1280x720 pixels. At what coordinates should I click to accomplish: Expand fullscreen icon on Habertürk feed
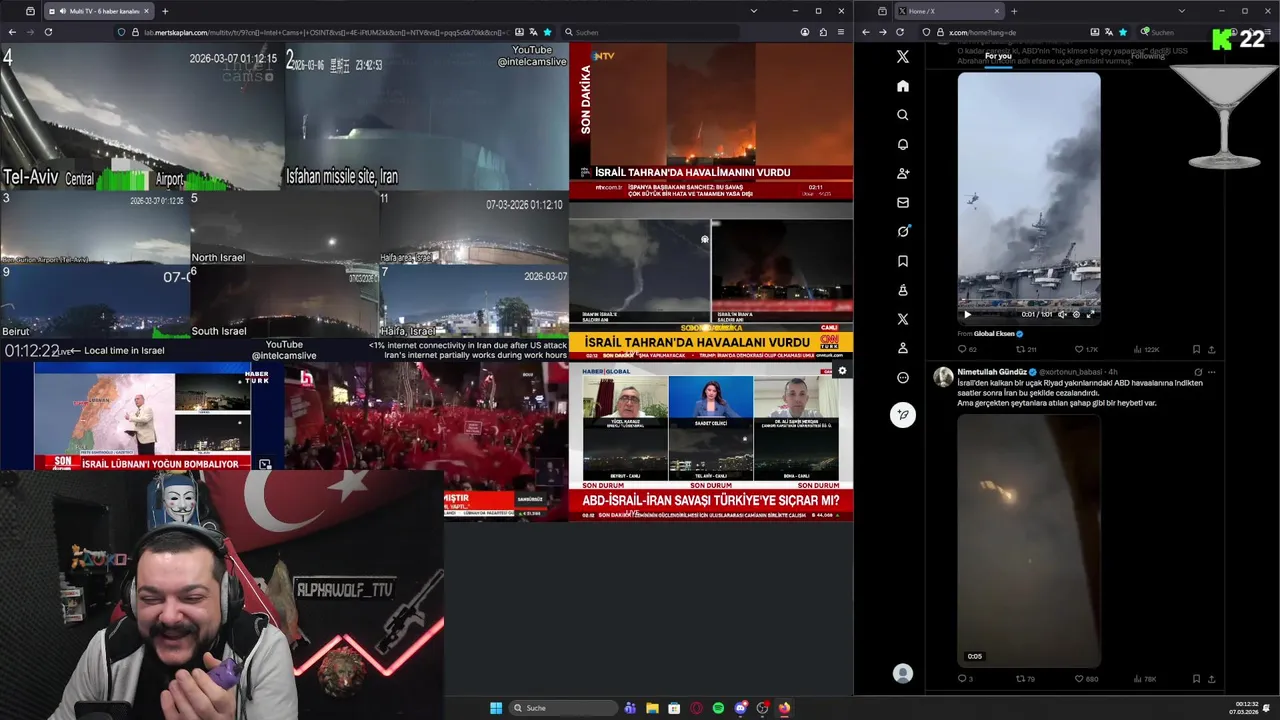coord(265,464)
